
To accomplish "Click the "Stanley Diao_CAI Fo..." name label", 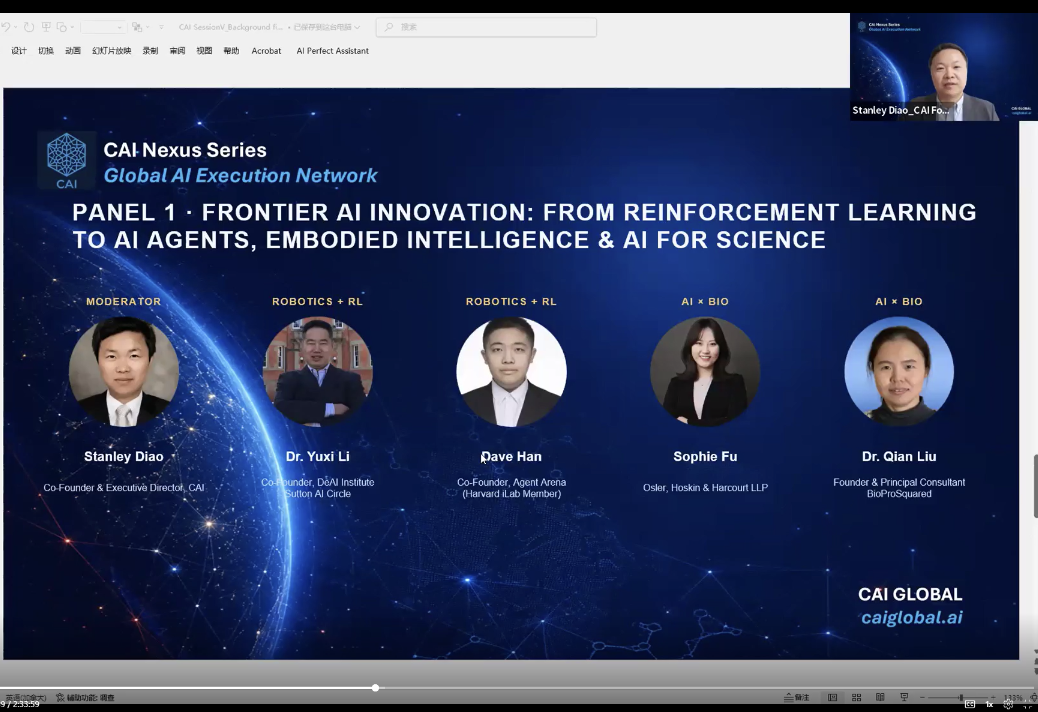I will pos(900,111).
